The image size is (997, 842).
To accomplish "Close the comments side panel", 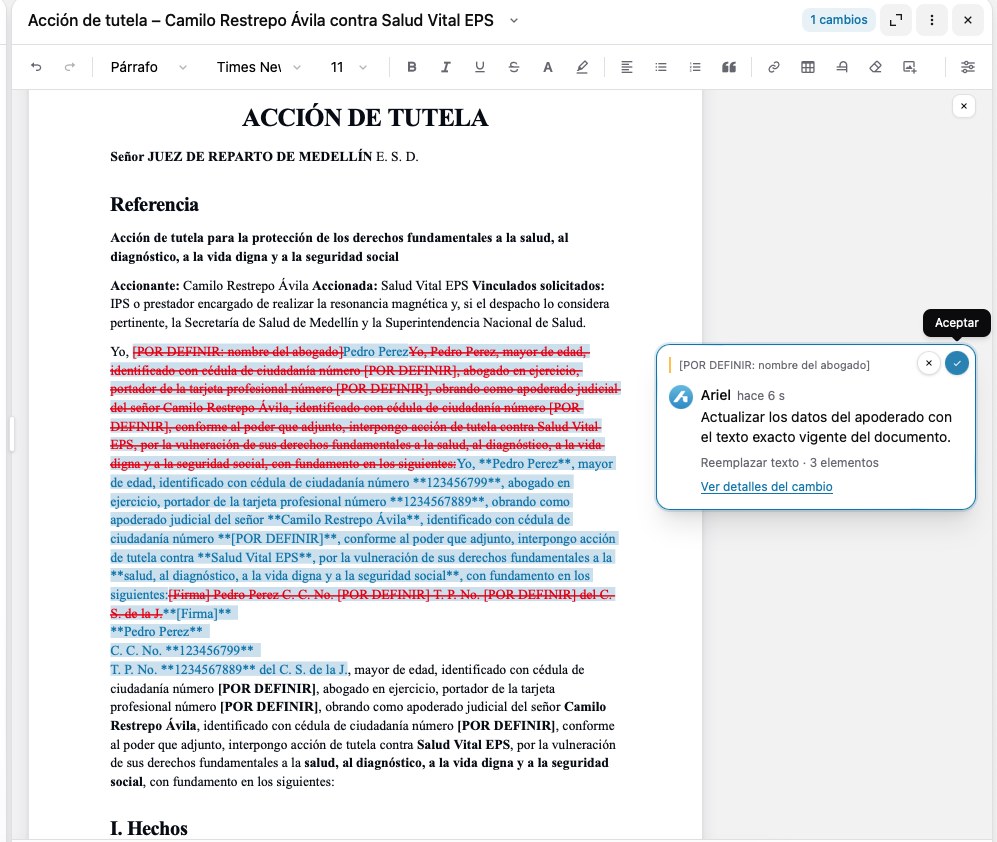I will [x=964, y=106].
